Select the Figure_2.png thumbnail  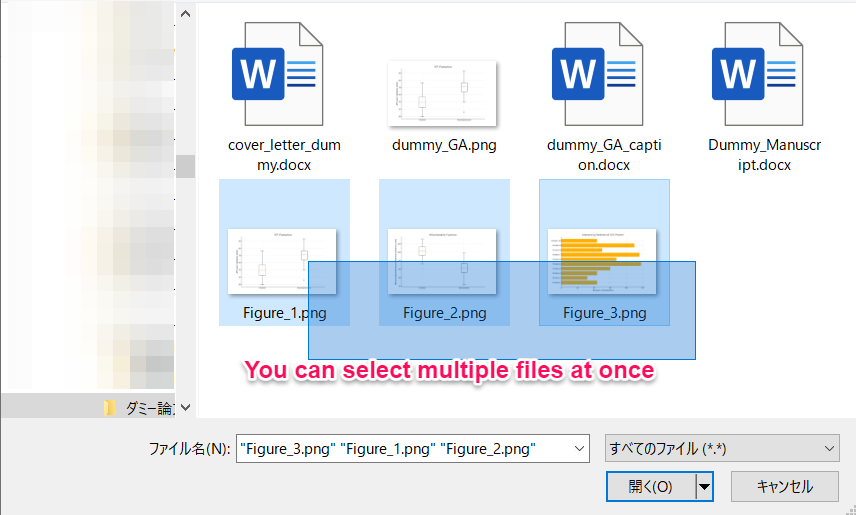[442, 262]
